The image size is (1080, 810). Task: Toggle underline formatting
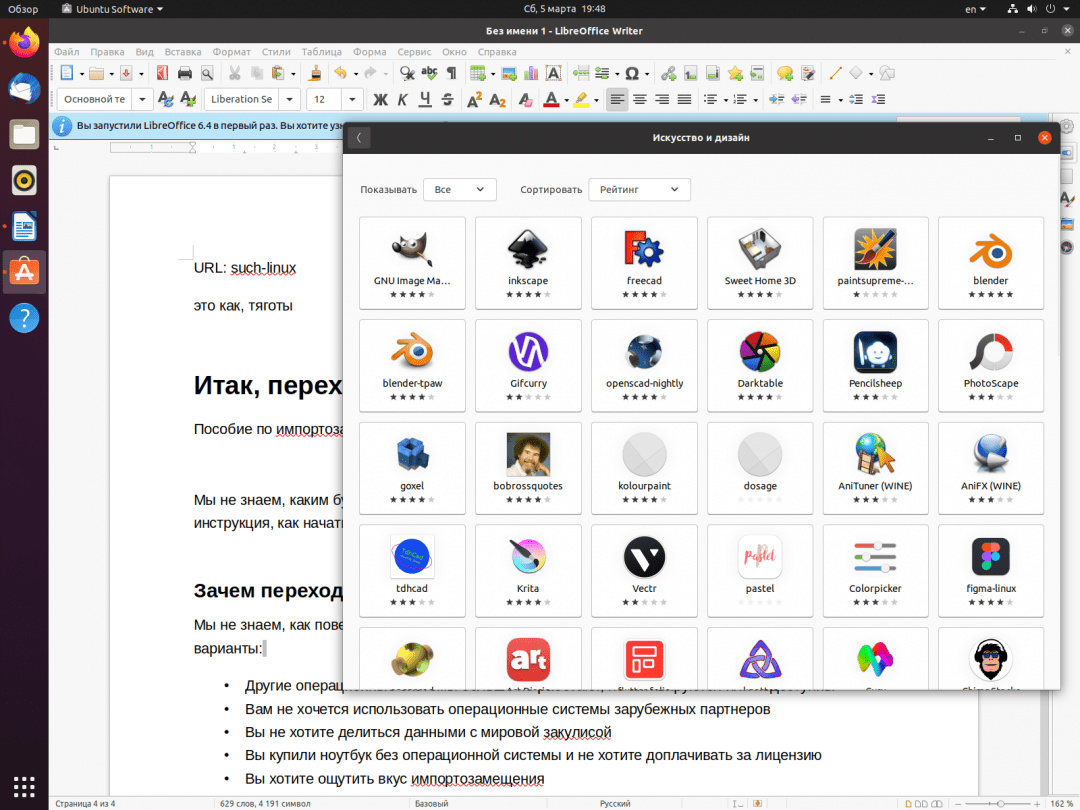point(426,99)
